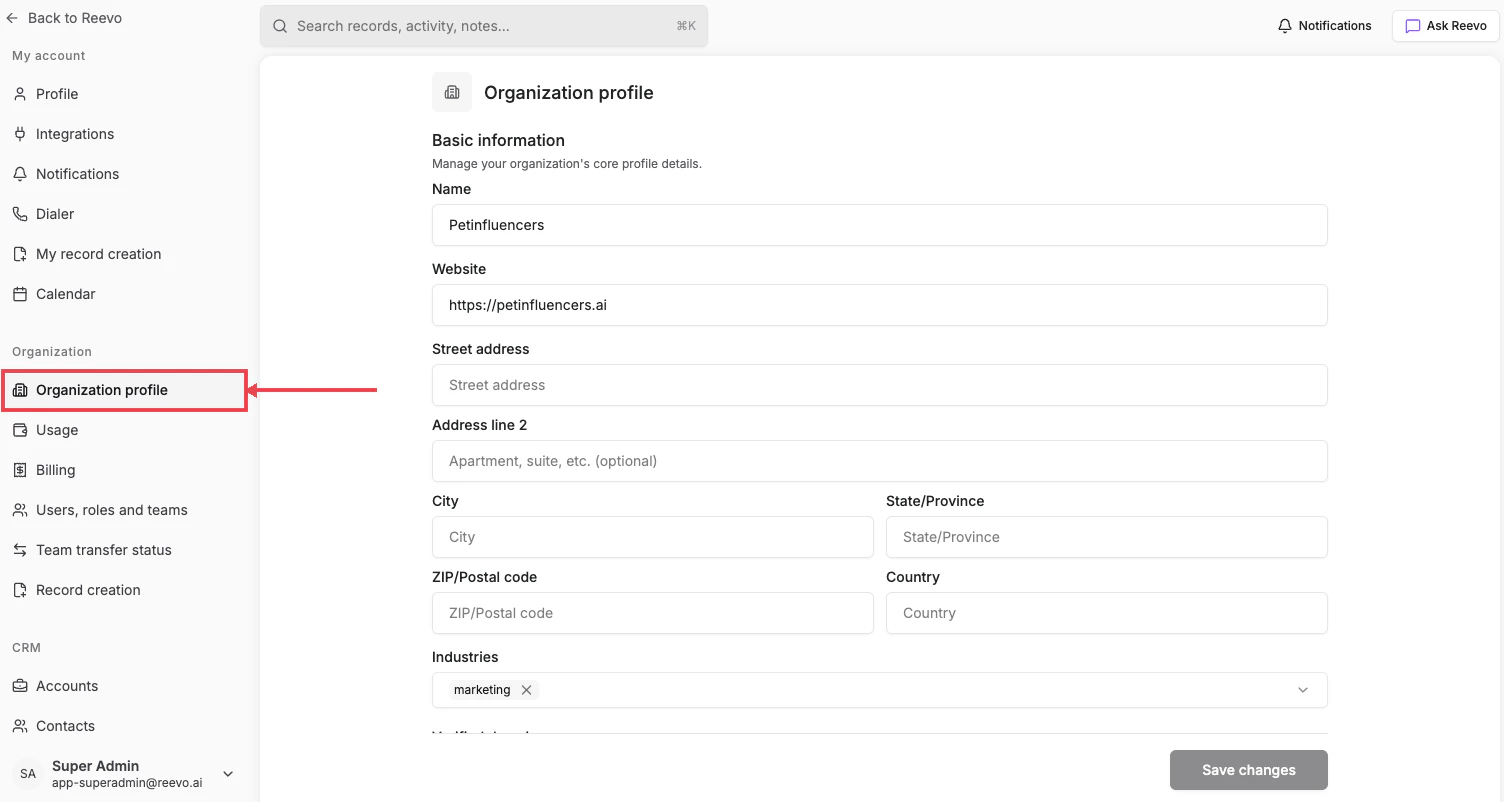Click the Team transfer status arrows icon
The width and height of the screenshot is (1504, 802).
[x=20, y=550]
